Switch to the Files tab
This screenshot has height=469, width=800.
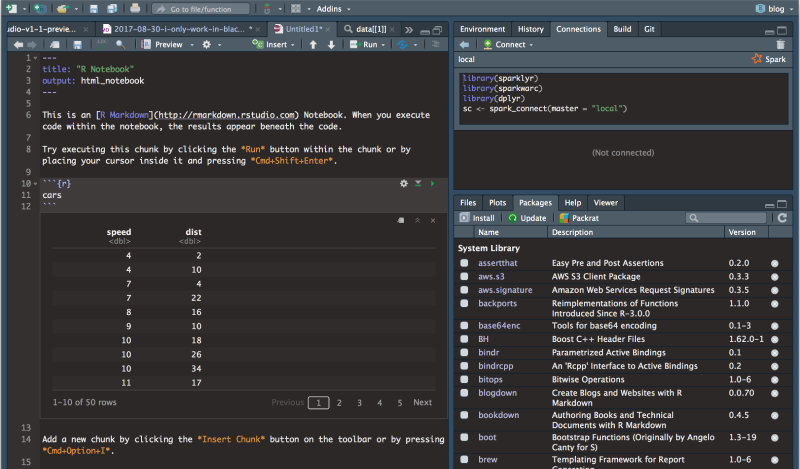pos(468,203)
